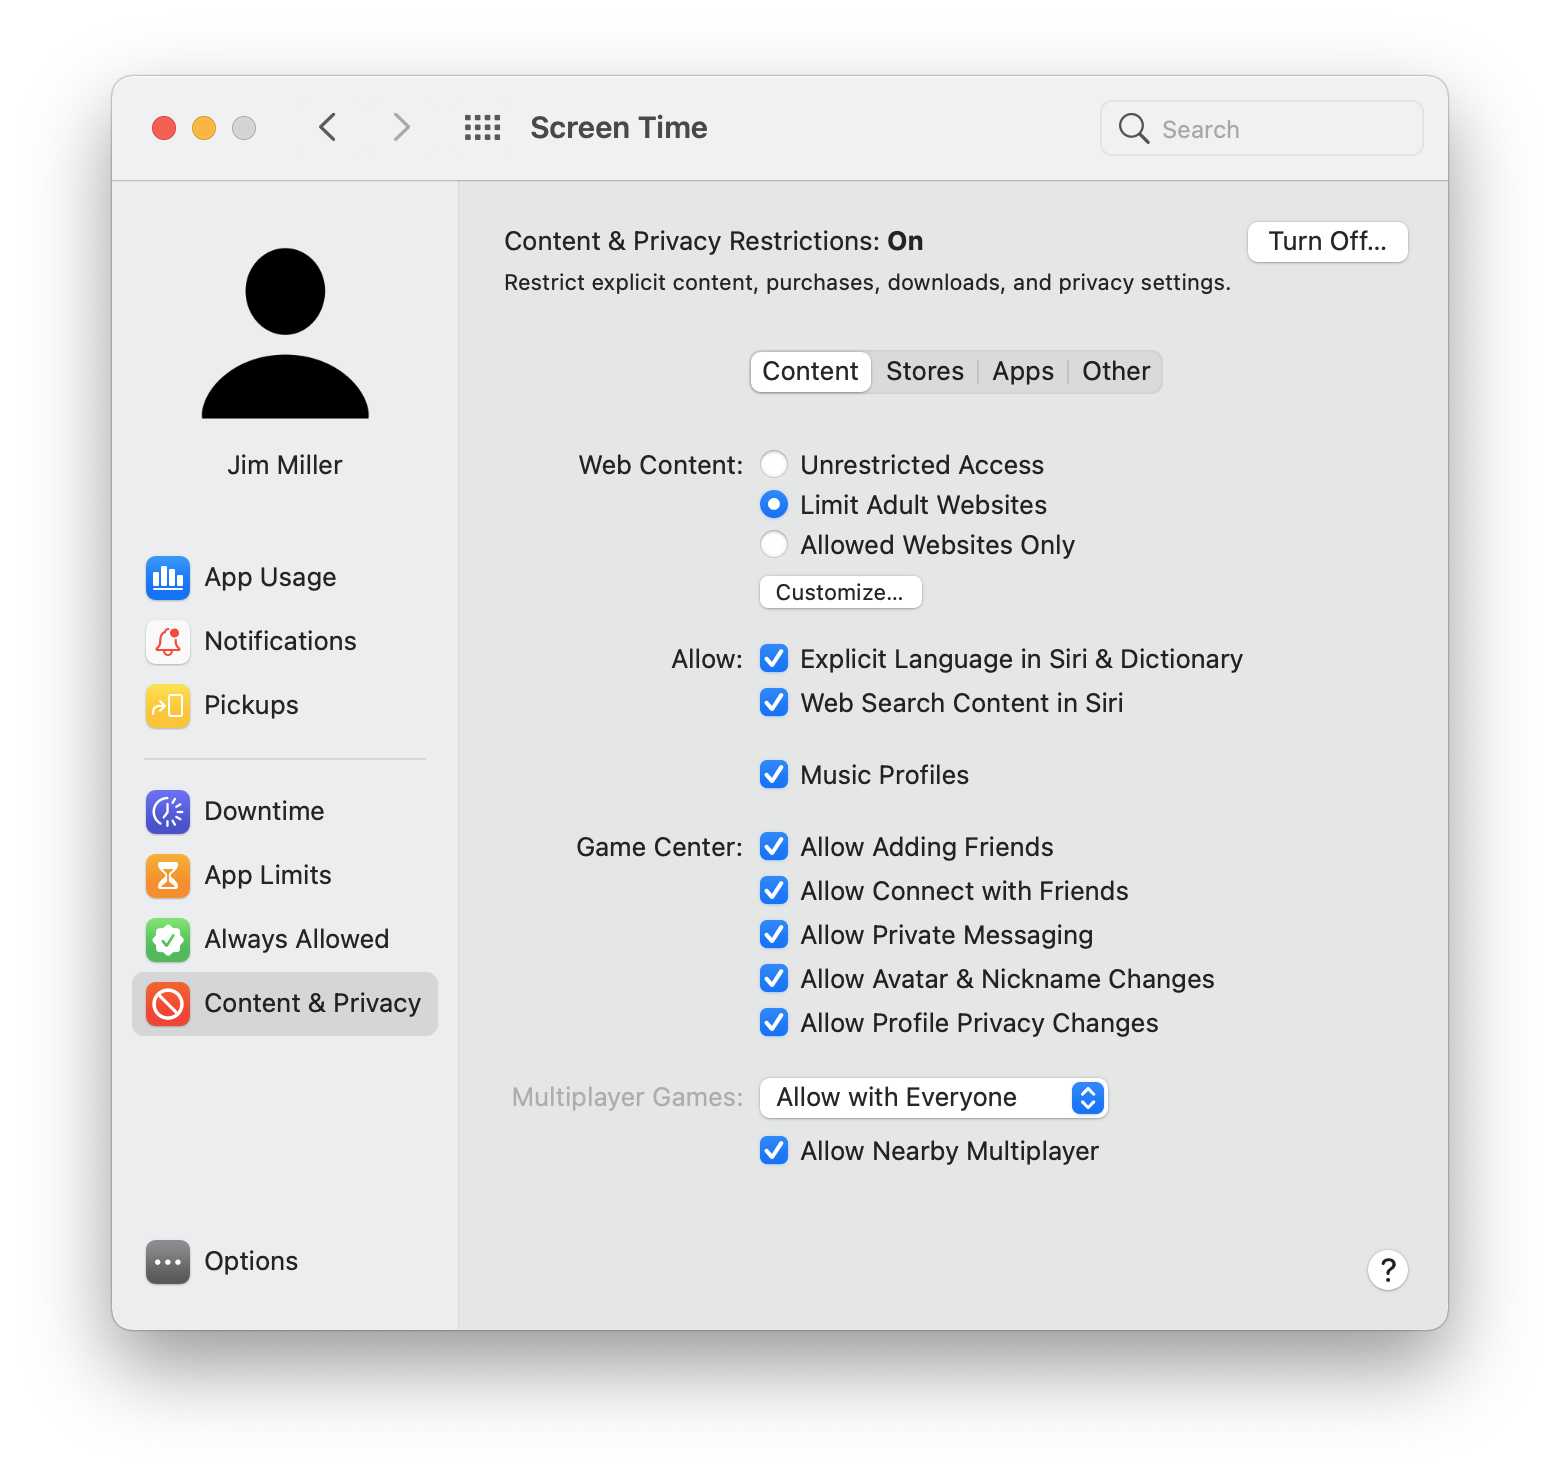
Task: Open the Downtime sidebar icon
Action: pos(167,812)
